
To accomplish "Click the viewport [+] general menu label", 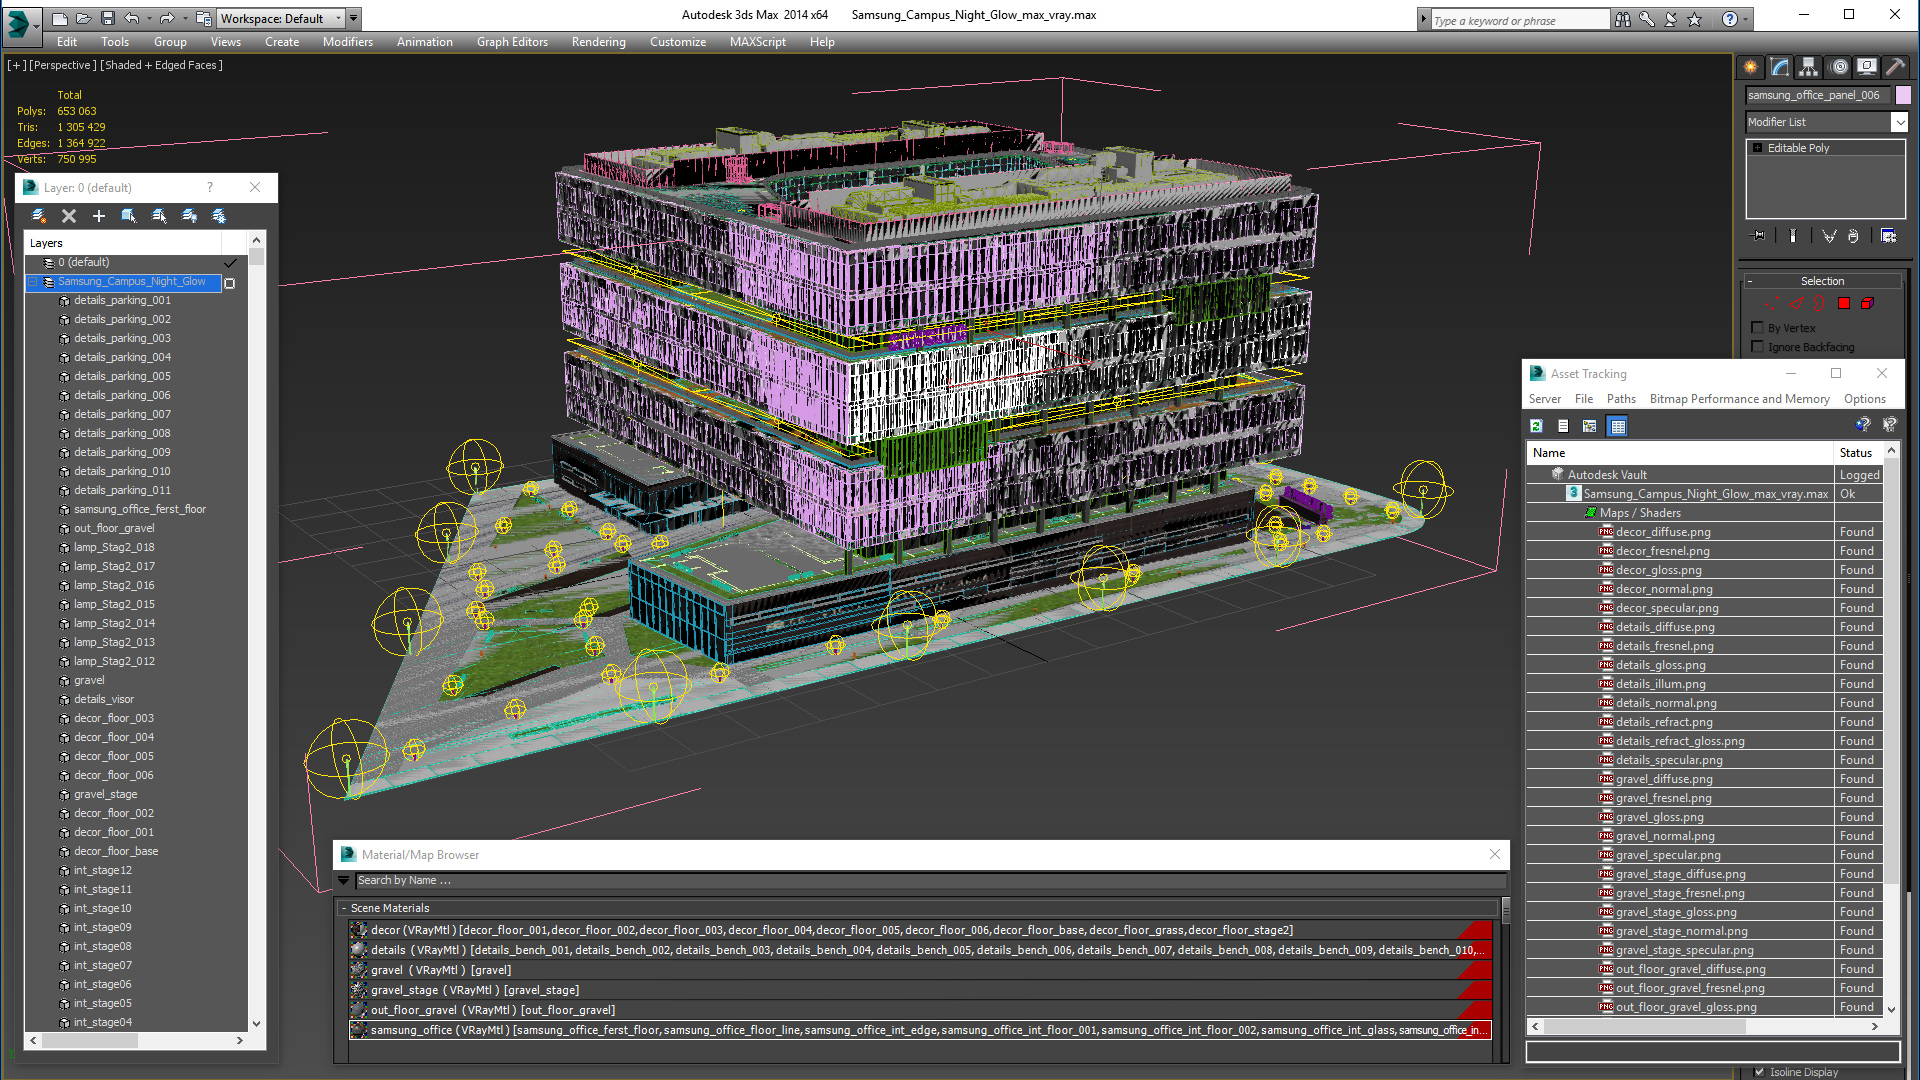I will (17, 65).
